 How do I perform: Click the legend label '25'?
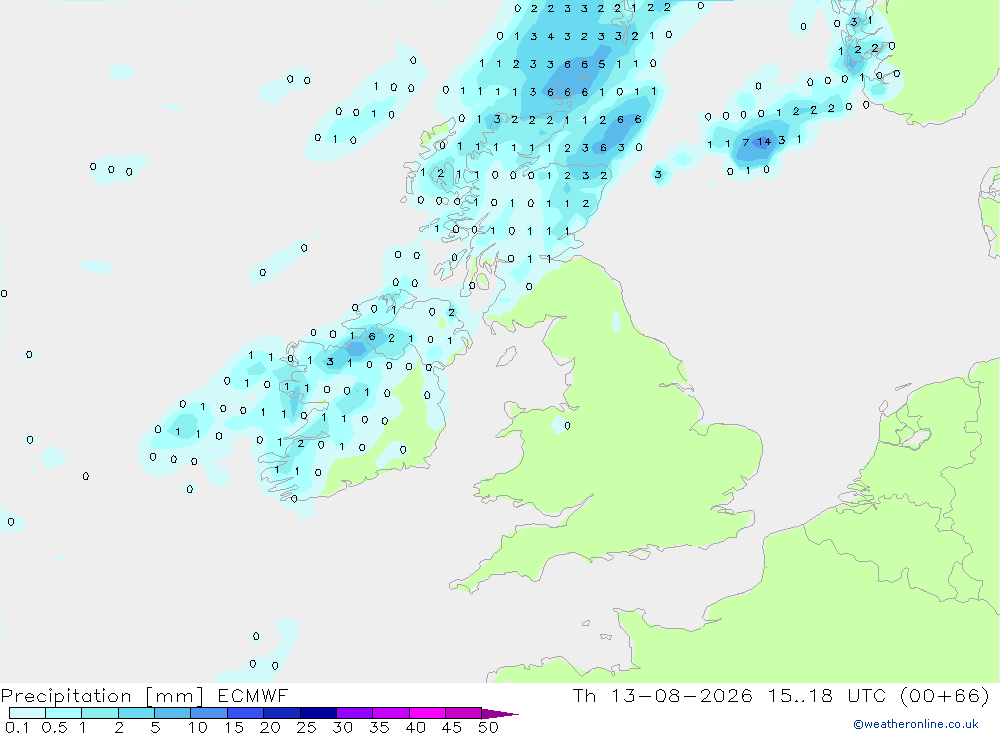[306, 727]
